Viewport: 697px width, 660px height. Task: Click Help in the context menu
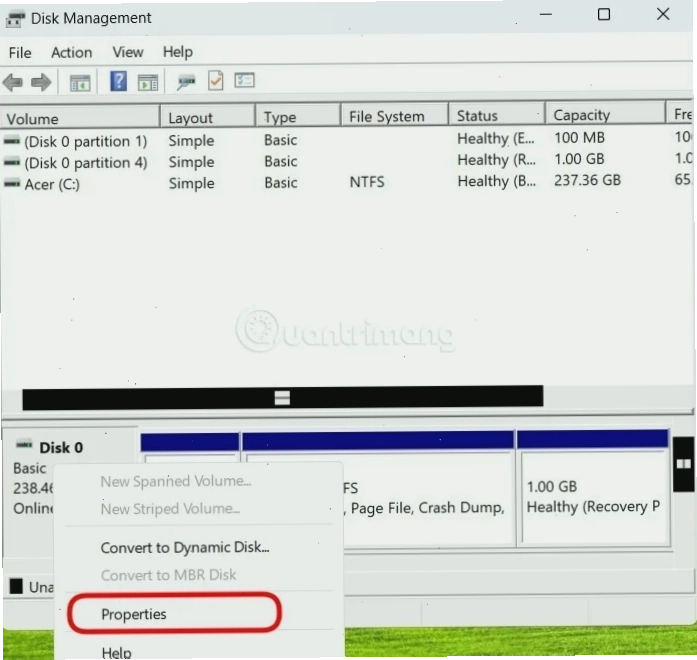(x=116, y=653)
